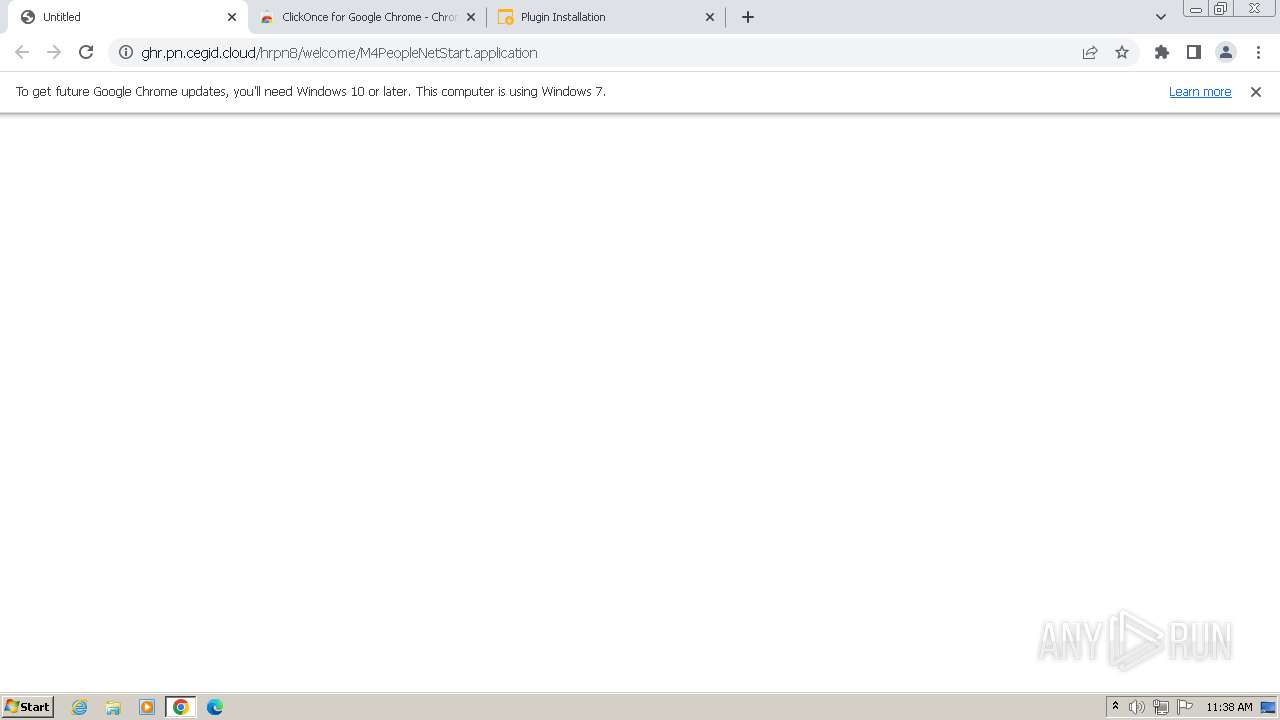
Task: Toggle the Chrome side panel
Action: coord(1194,52)
